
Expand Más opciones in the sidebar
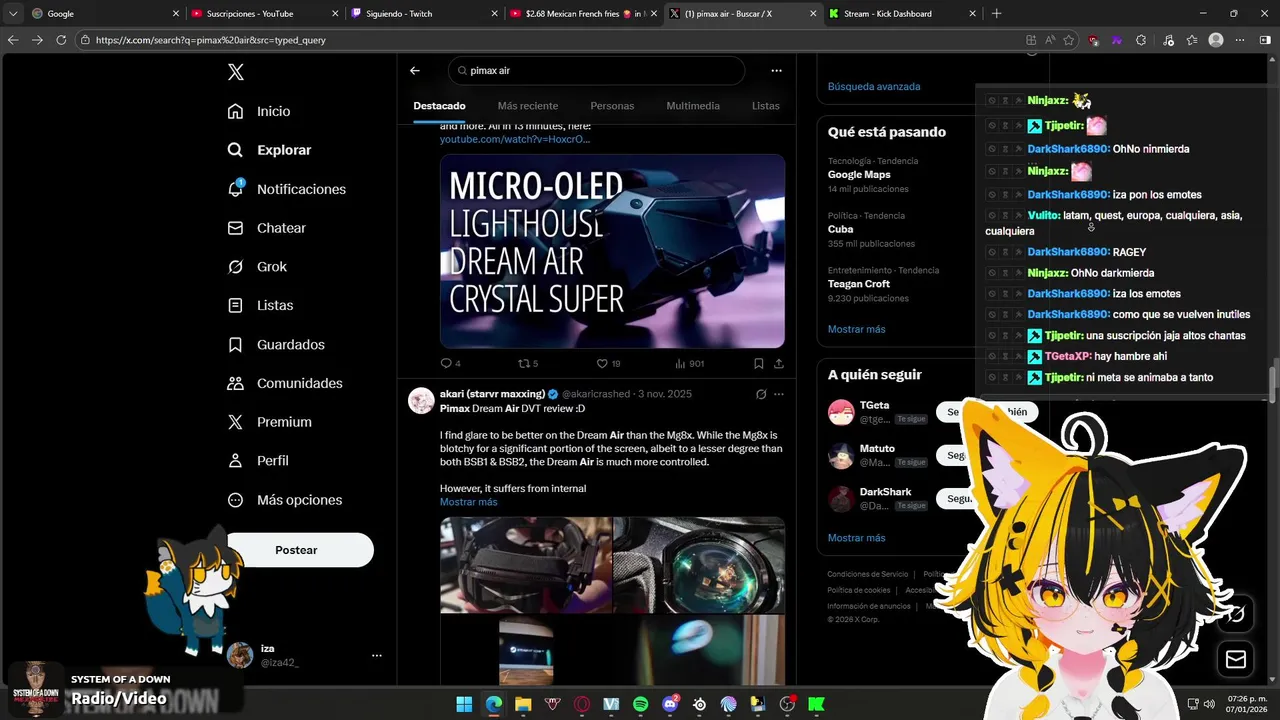coord(284,500)
